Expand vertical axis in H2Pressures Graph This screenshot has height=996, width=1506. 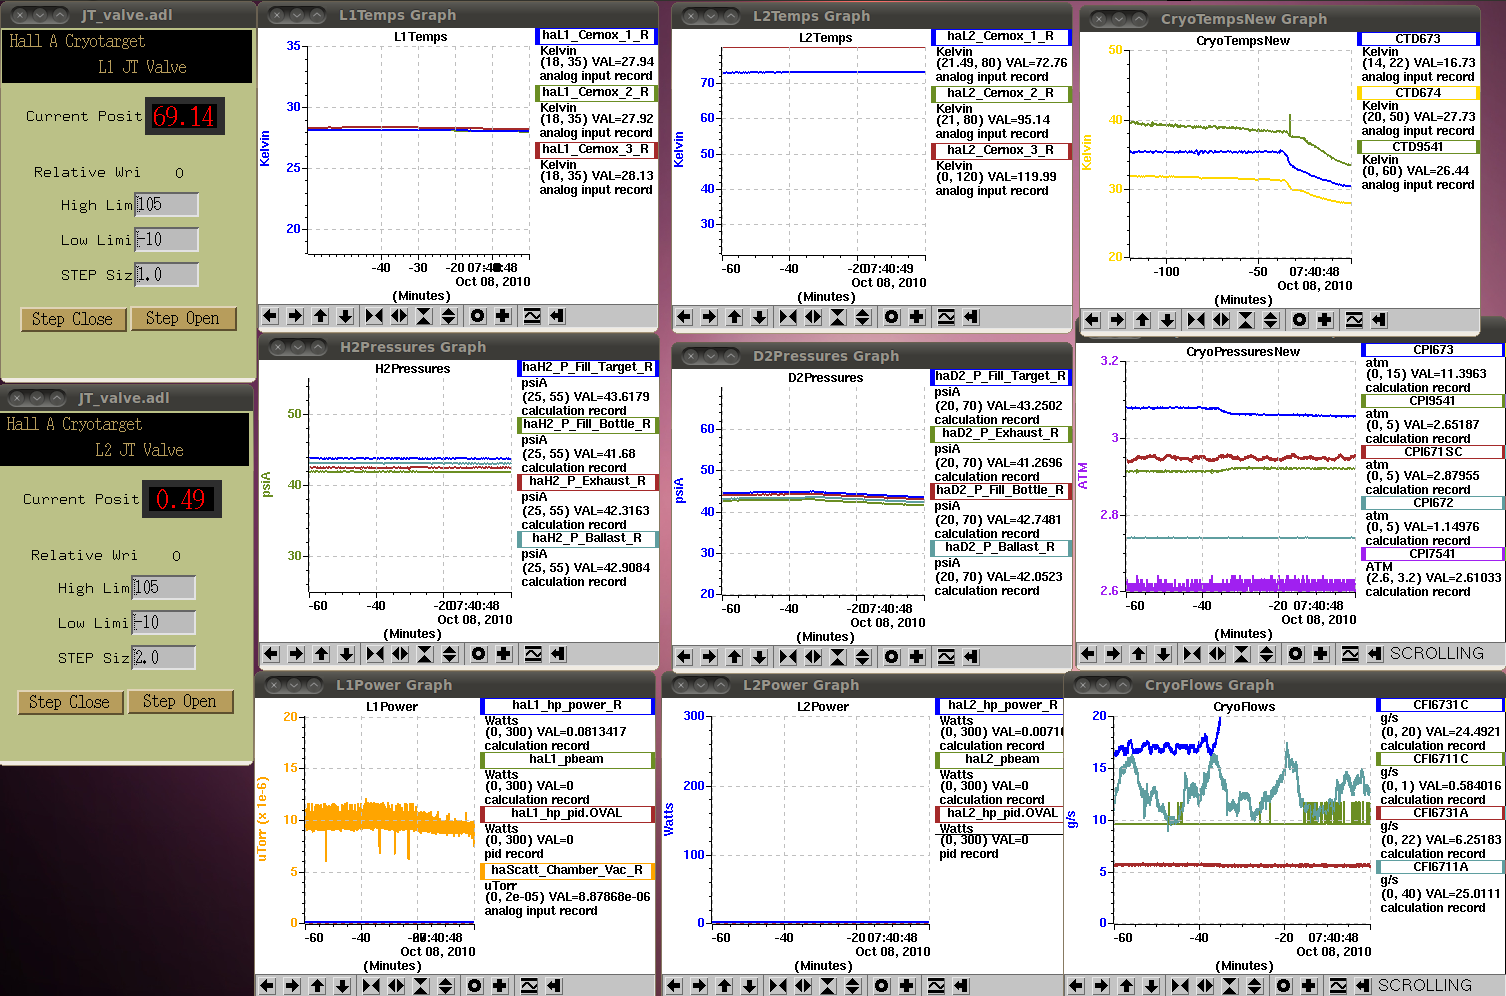450,654
